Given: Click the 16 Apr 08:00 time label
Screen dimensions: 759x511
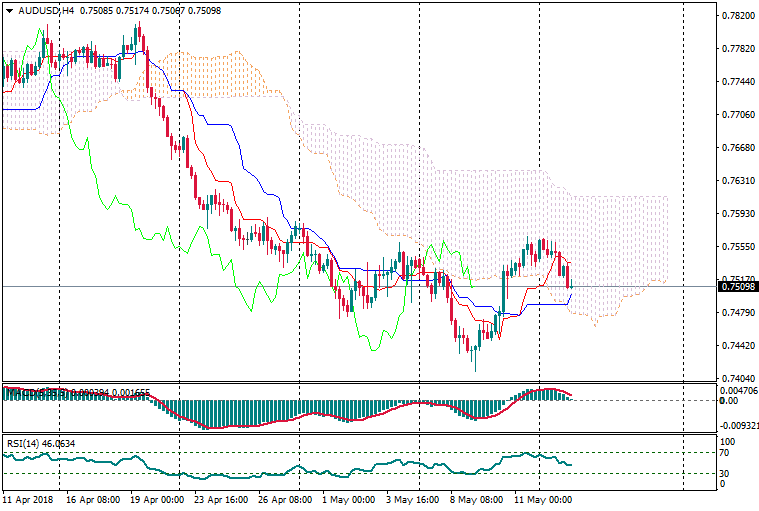Looking at the screenshot, I should point(93,497).
